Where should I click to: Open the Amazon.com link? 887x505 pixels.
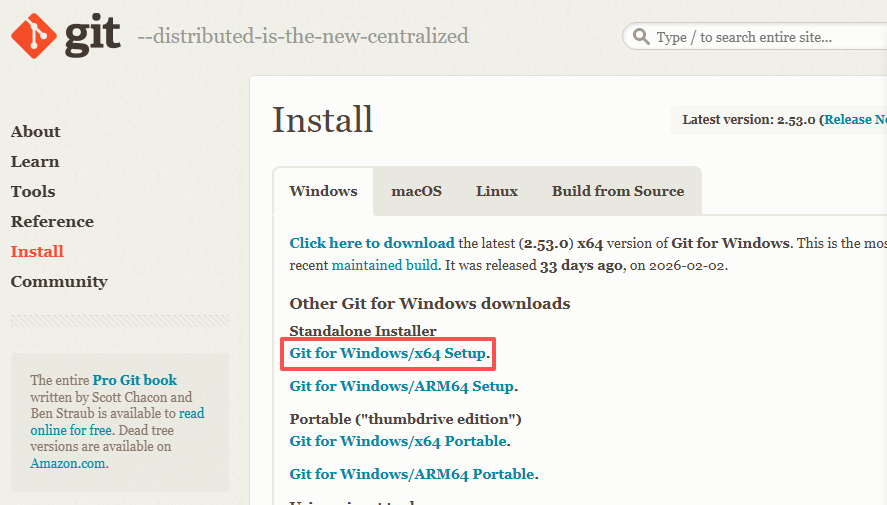(68, 464)
